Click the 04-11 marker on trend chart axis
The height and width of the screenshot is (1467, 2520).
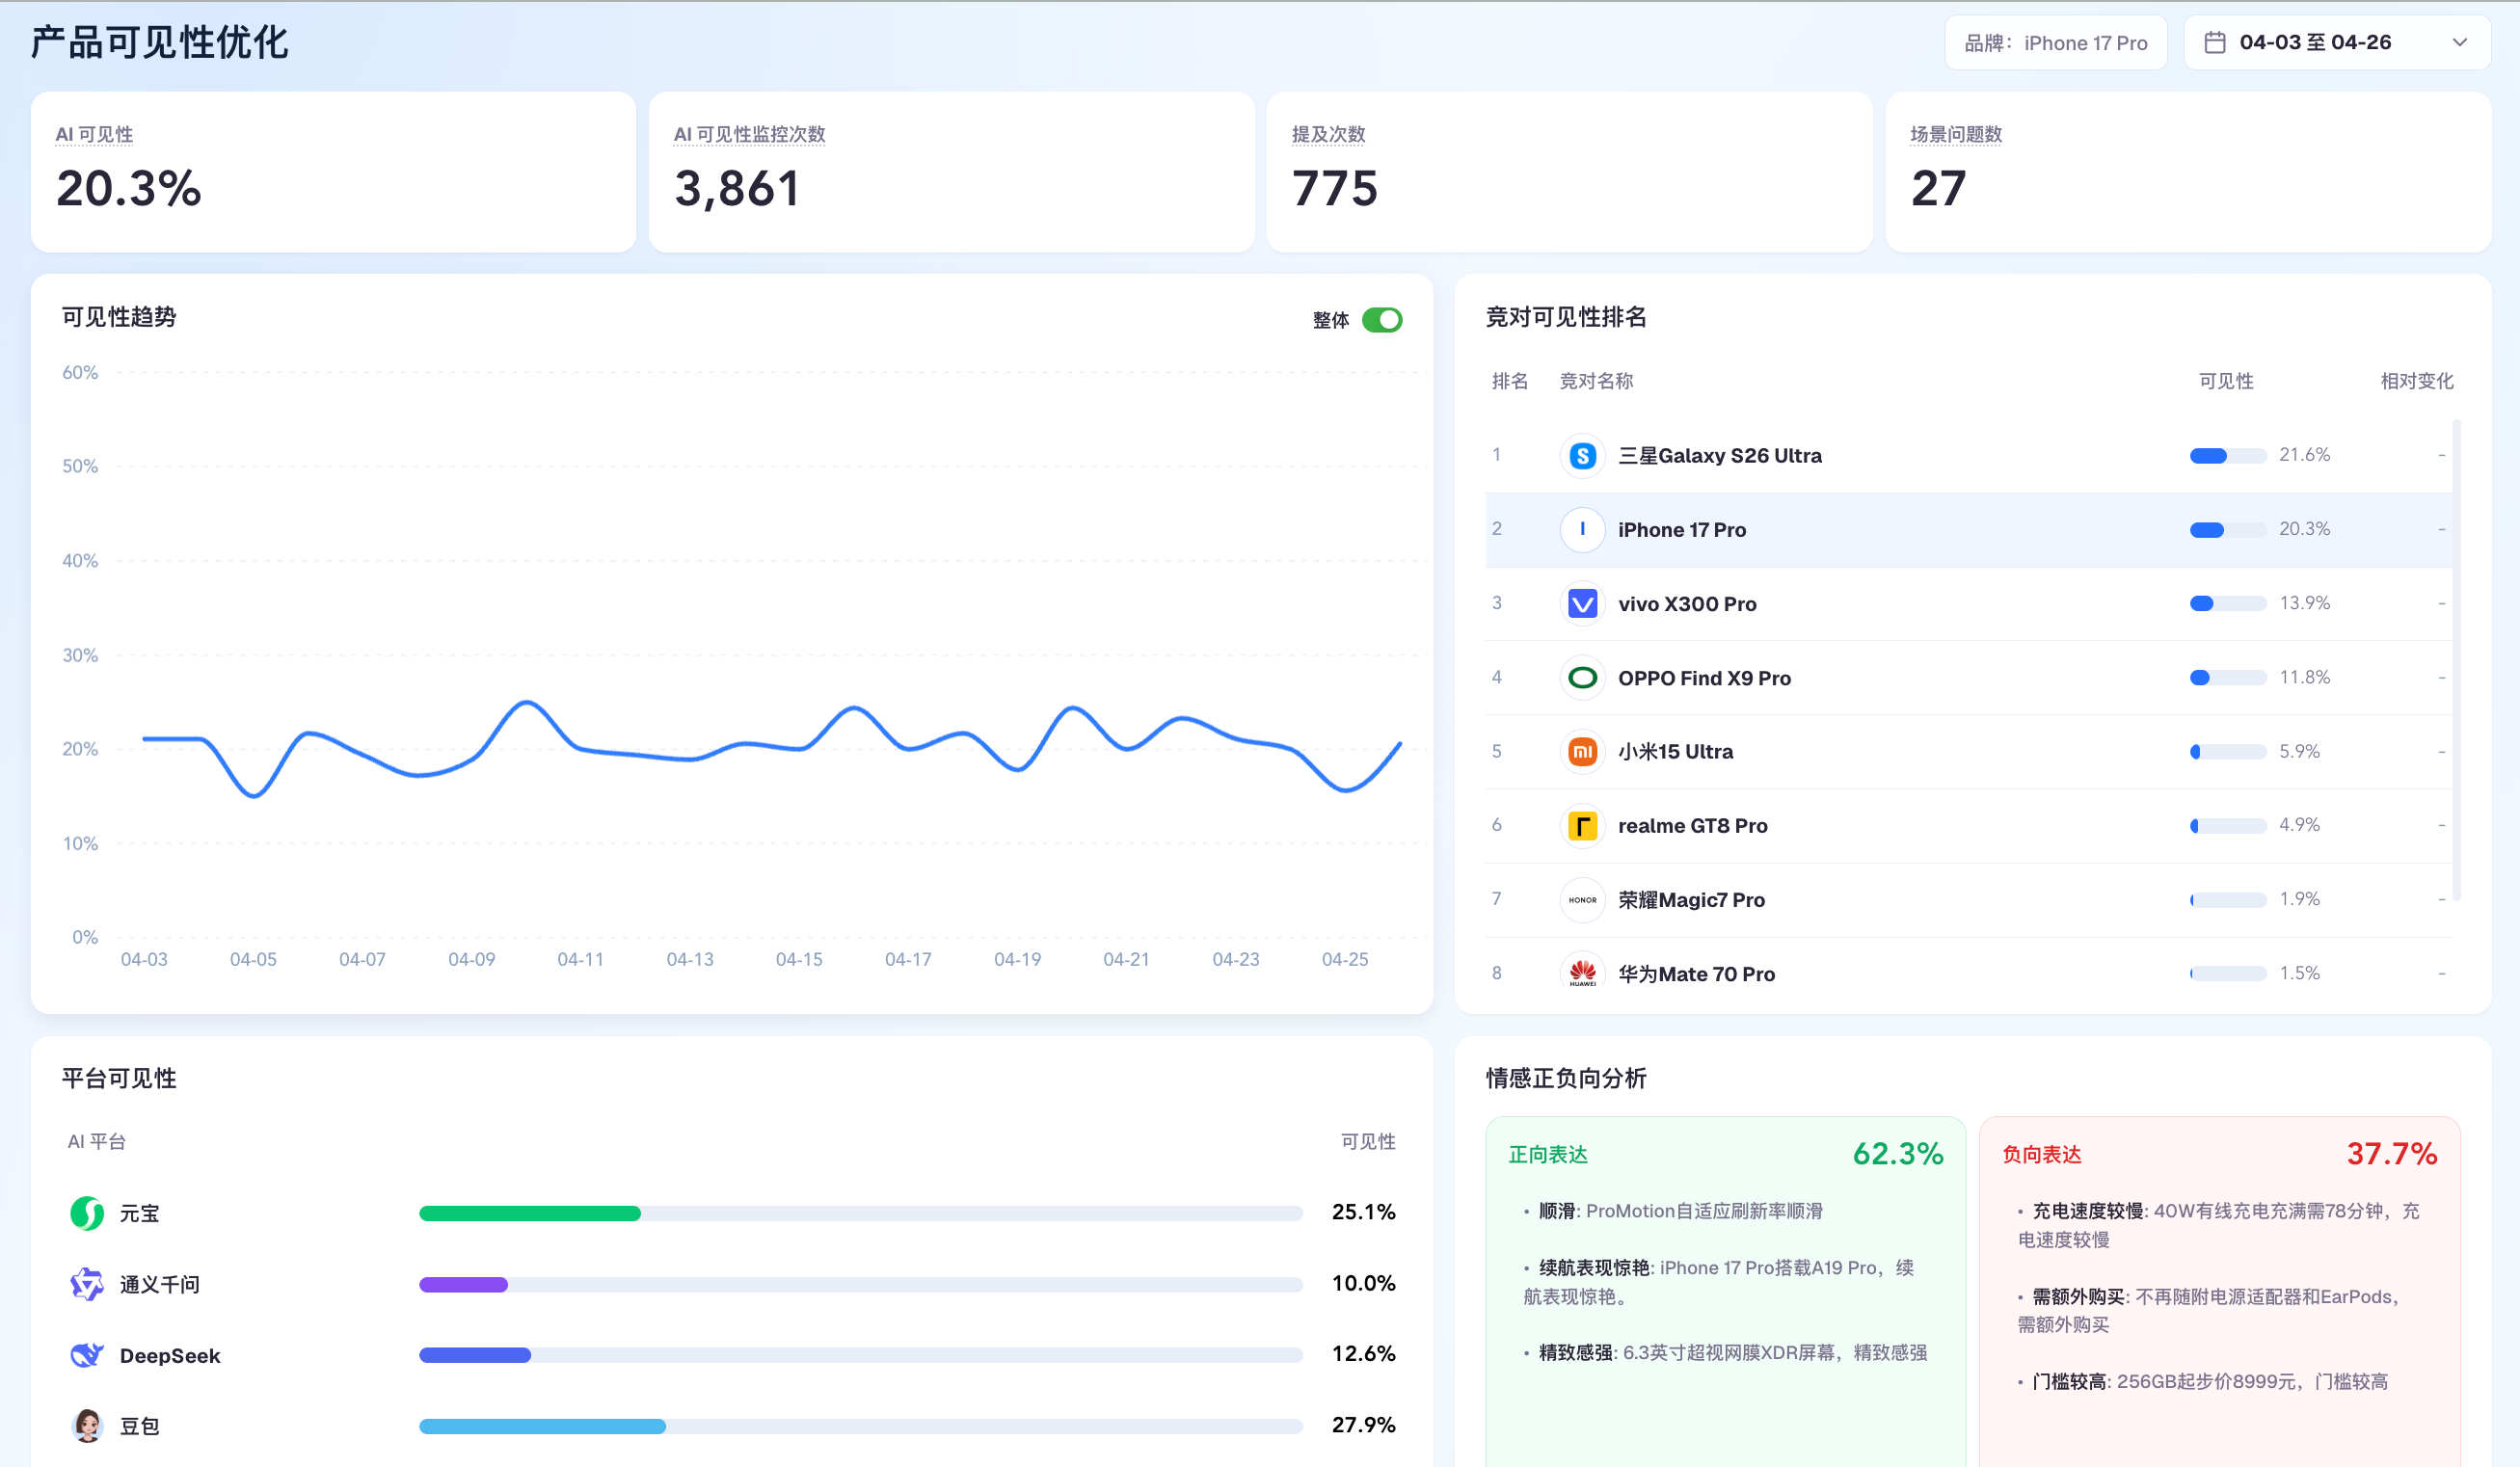pyautogui.click(x=580, y=959)
